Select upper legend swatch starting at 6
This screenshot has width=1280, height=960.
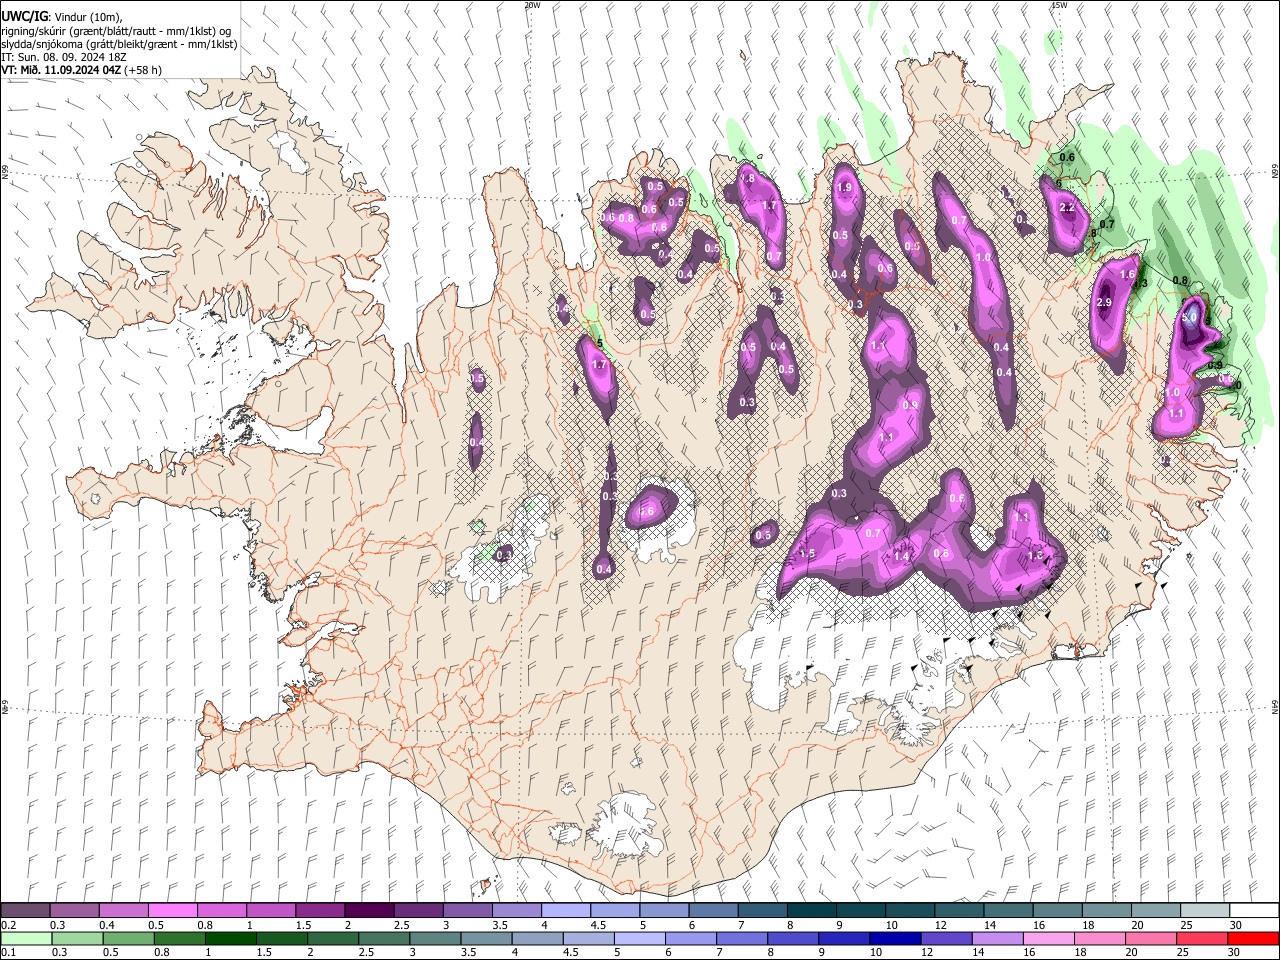point(712,911)
